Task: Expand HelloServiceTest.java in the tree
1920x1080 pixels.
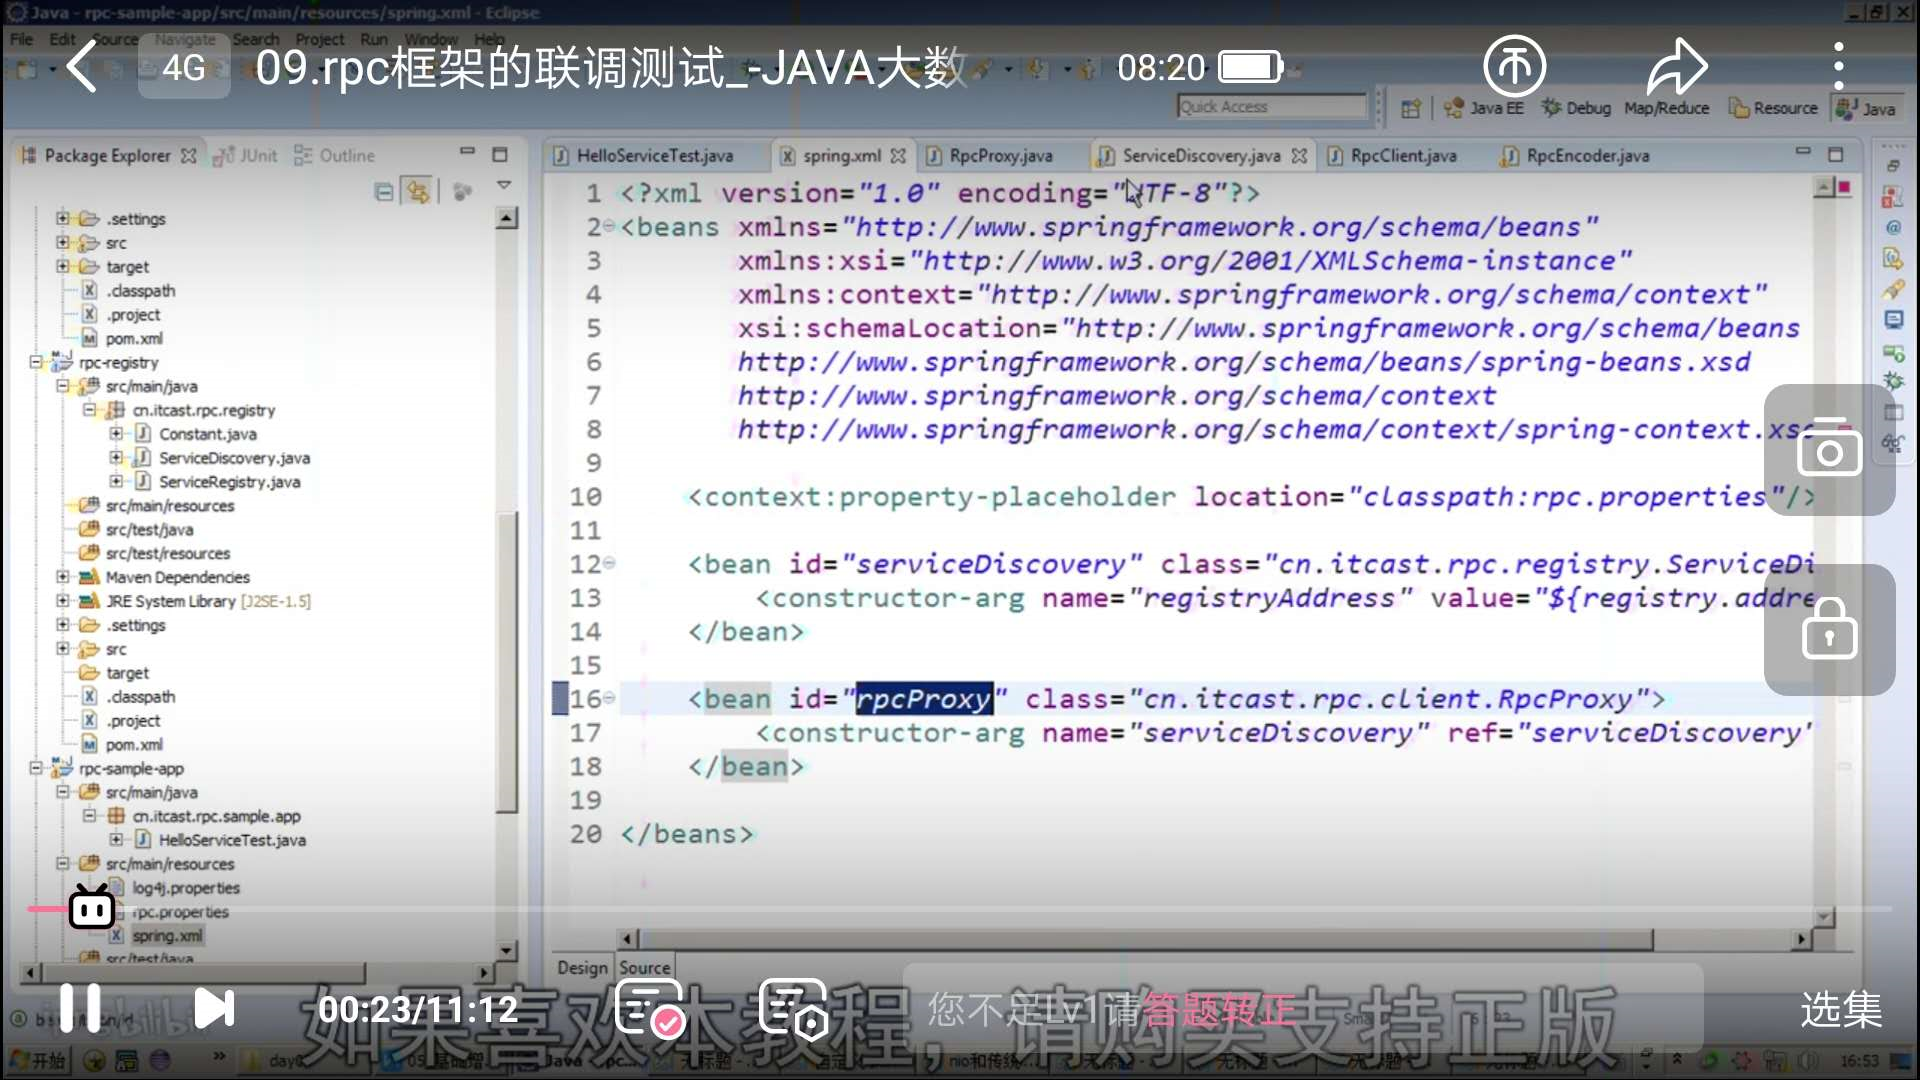Action: click(x=116, y=840)
